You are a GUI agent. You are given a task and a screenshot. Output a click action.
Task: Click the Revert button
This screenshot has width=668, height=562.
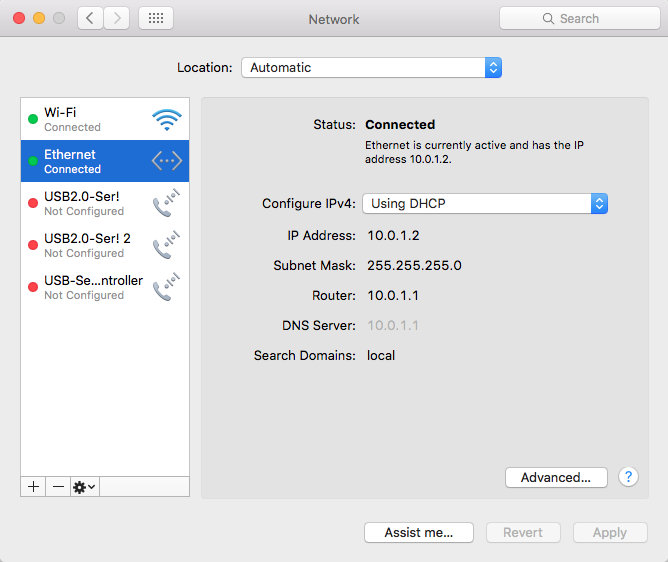[x=523, y=533]
